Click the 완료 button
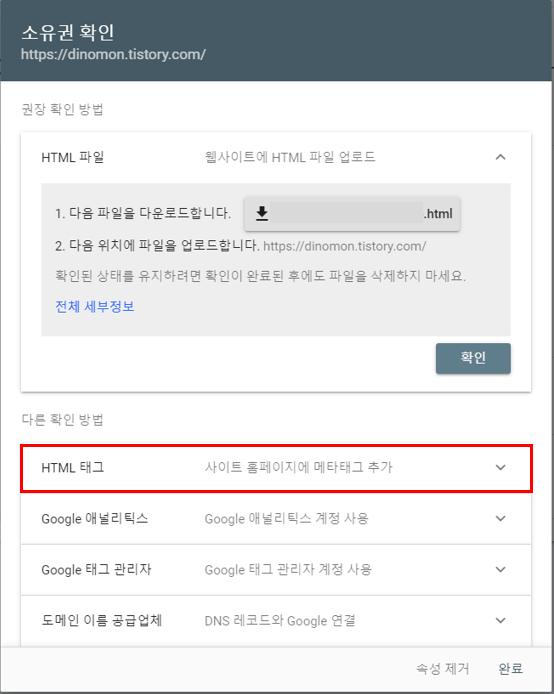554x694 pixels. coord(511,668)
